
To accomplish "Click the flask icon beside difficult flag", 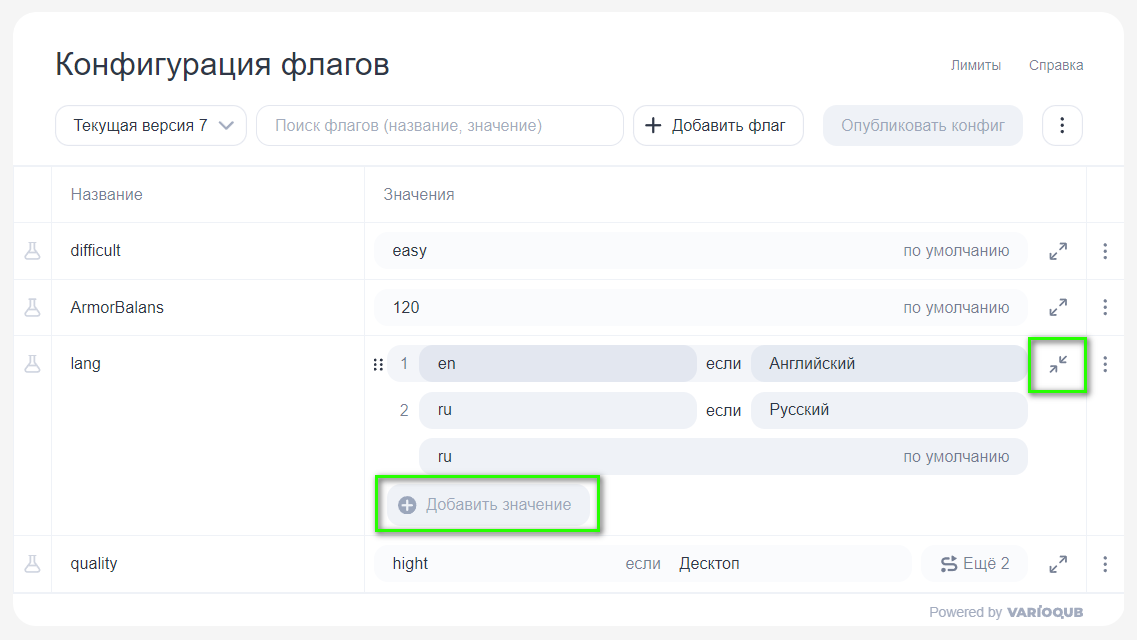I will coord(33,251).
